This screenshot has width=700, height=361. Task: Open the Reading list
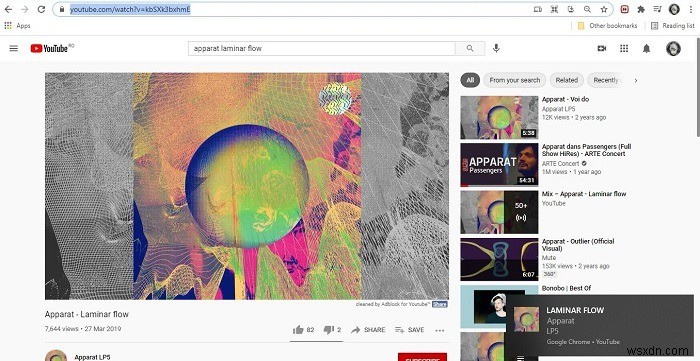pyautogui.click(x=673, y=25)
